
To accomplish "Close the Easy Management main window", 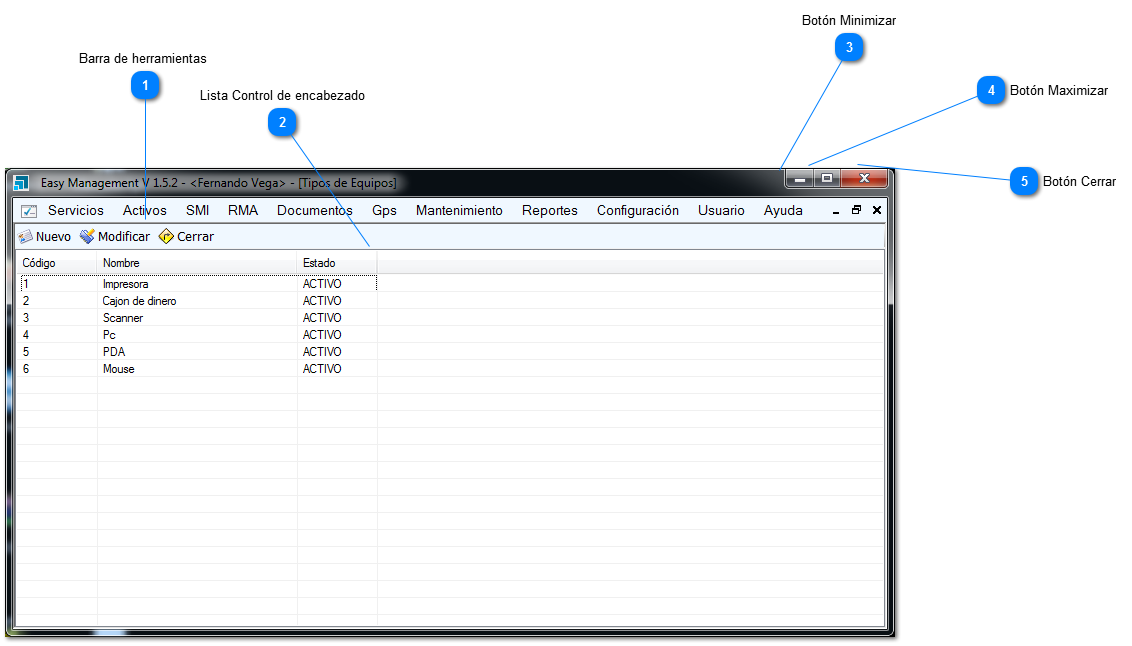I will point(864,178).
